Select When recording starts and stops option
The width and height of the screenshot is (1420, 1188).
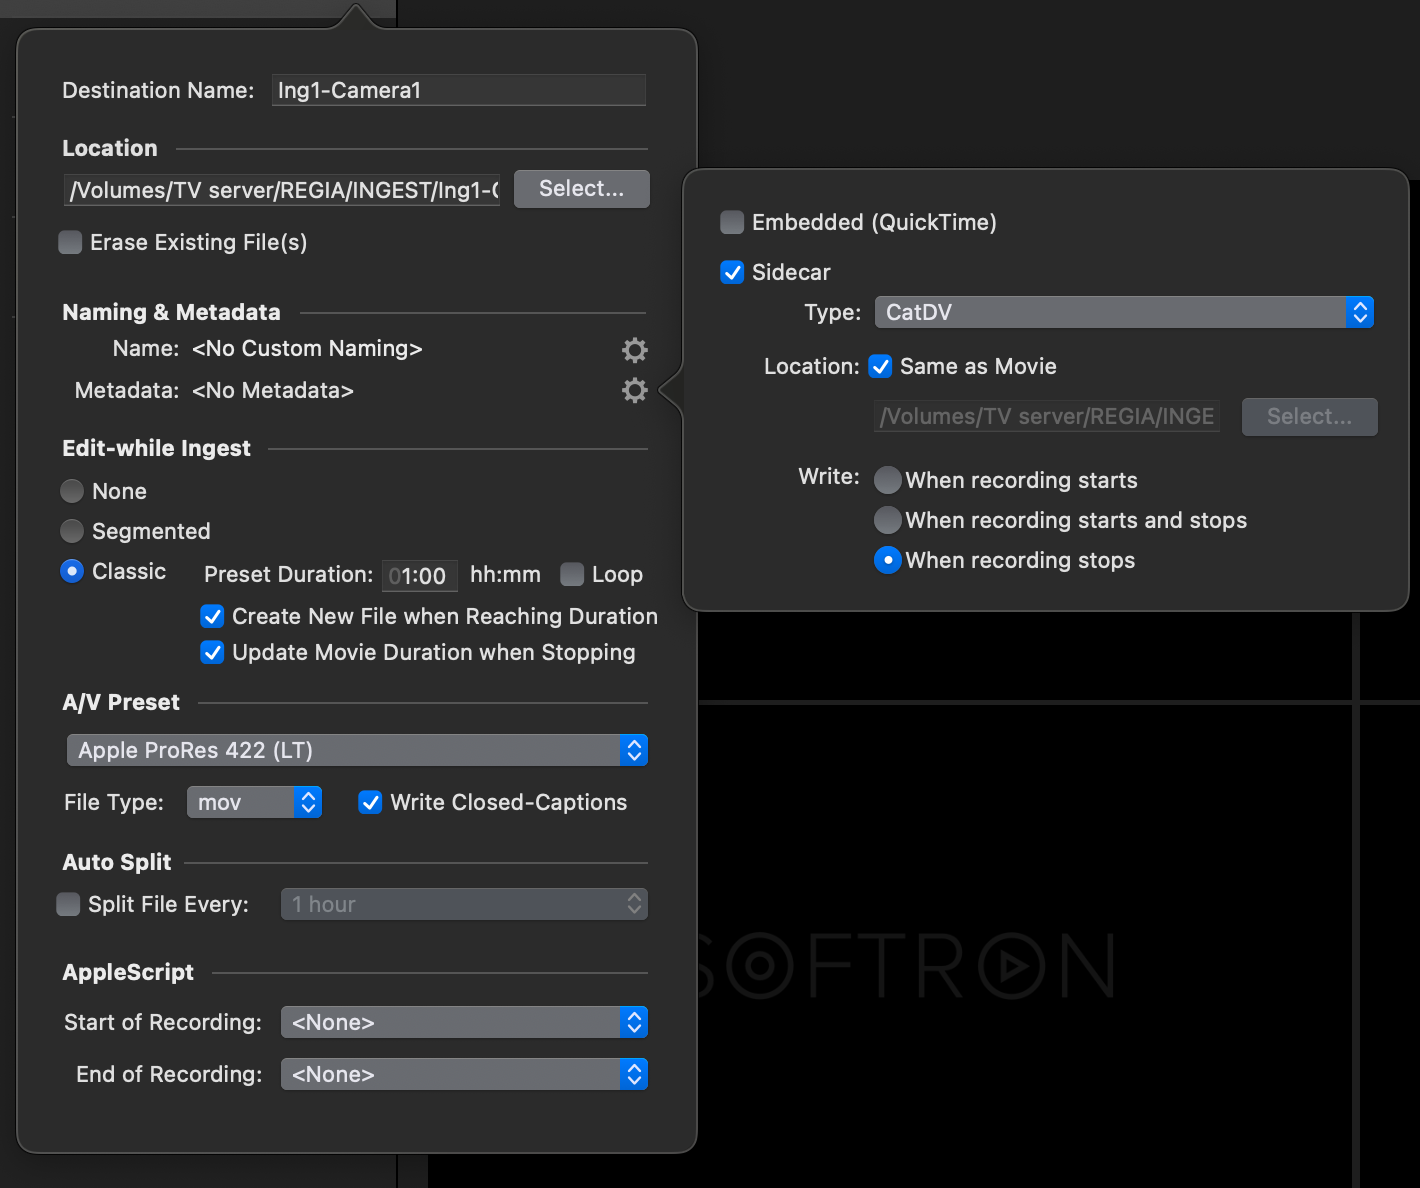click(x=888, y=520)
